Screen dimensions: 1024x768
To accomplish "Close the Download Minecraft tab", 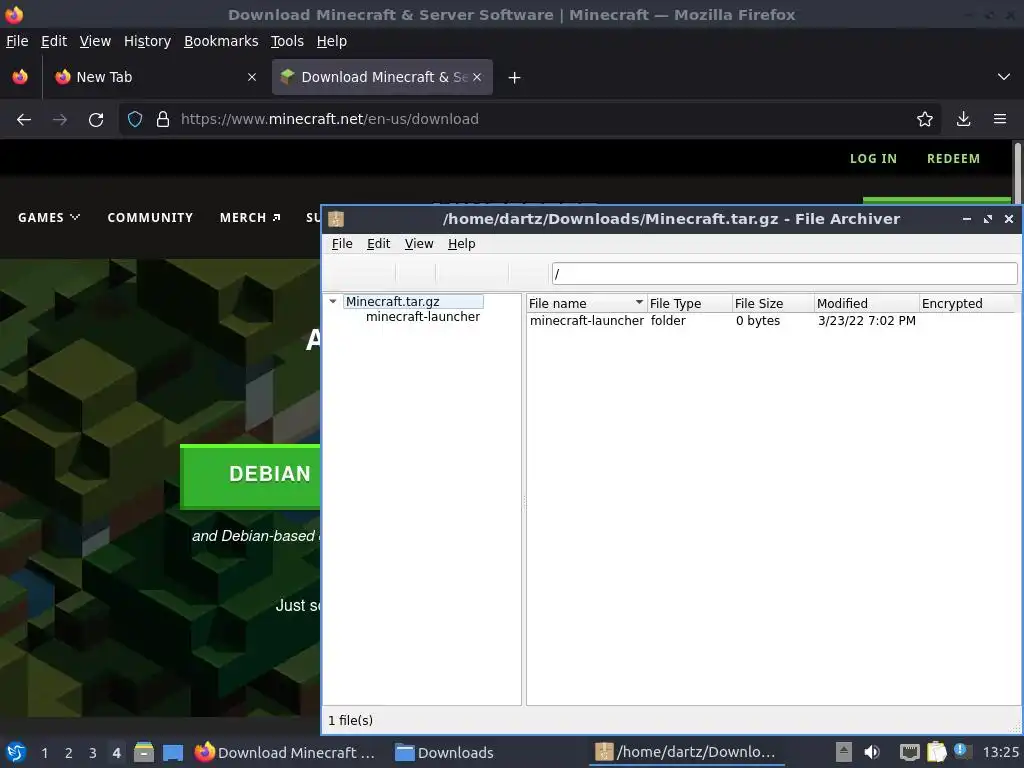I will click(477, 77).
